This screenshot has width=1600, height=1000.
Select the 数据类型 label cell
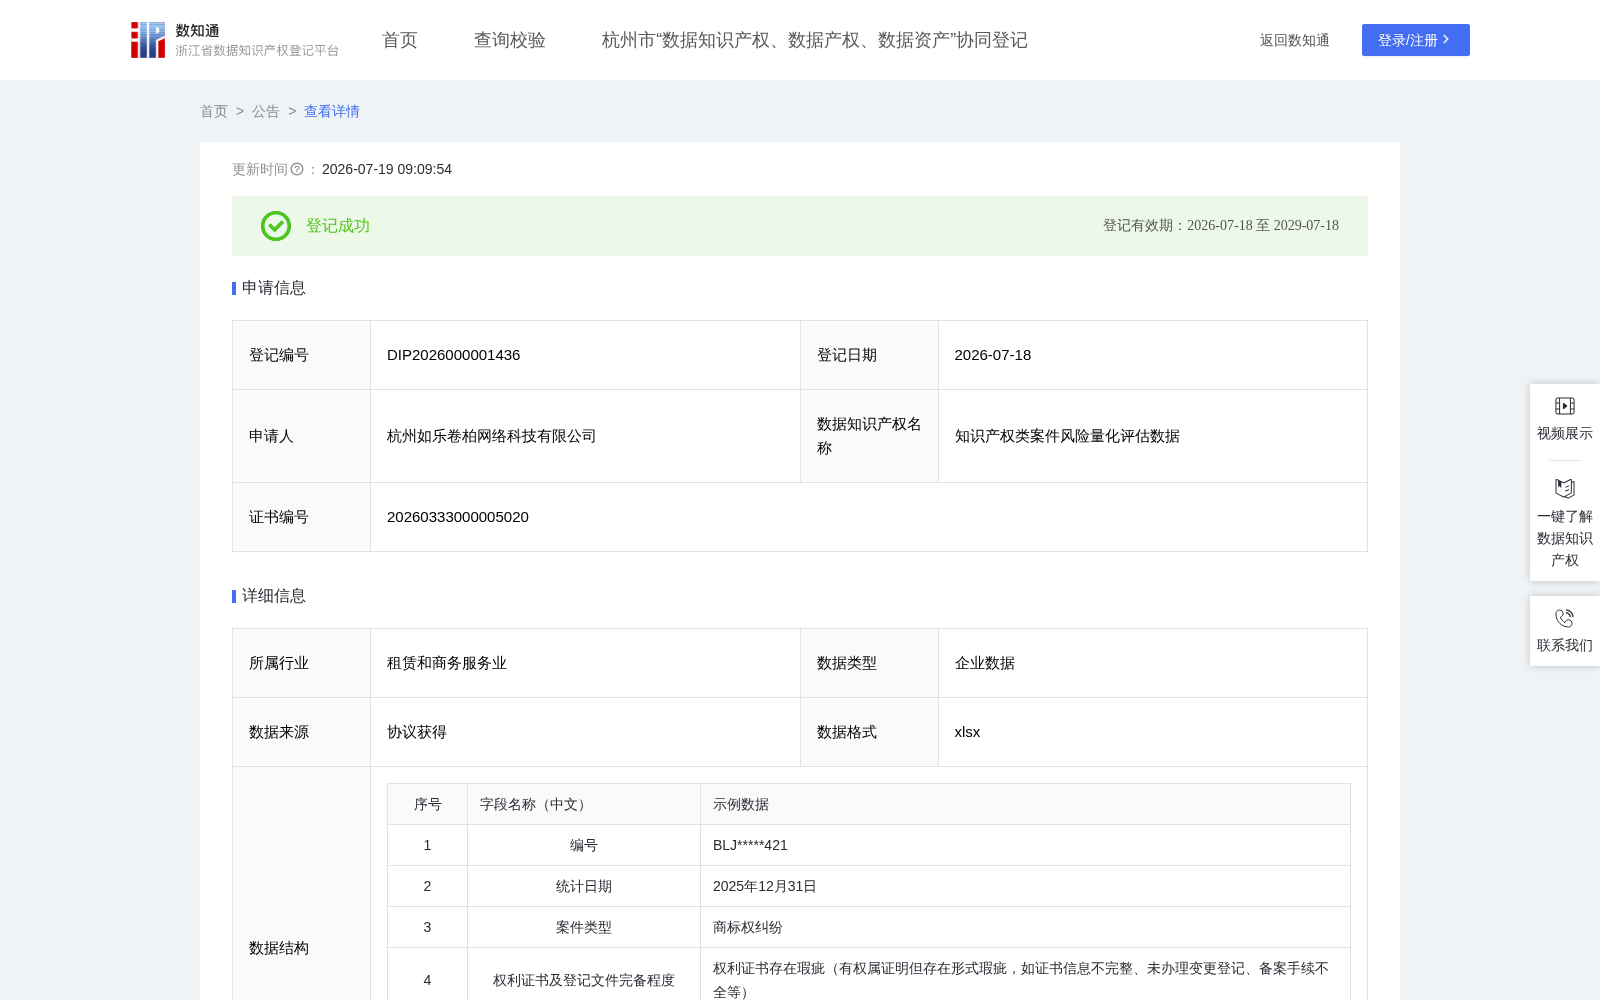pos(869,663)
